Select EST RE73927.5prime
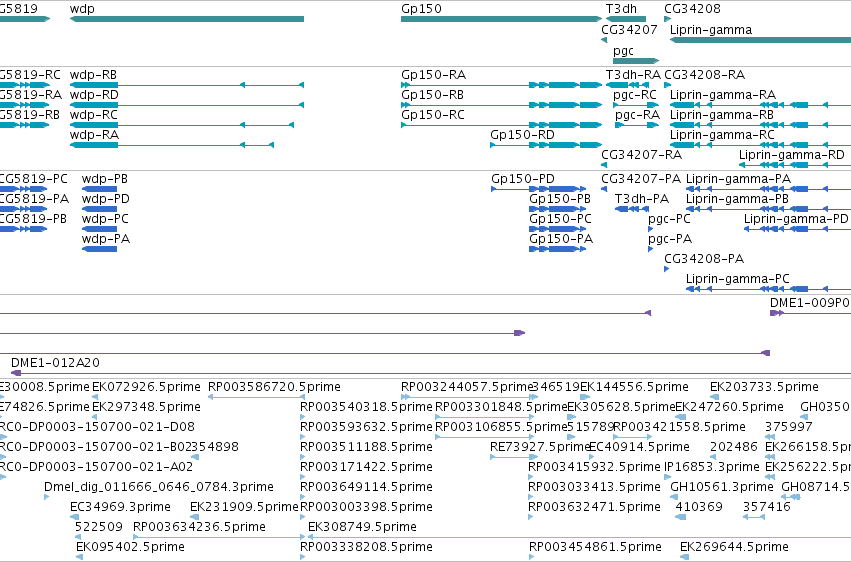This screenshot has width=851, height=562. 514,457
